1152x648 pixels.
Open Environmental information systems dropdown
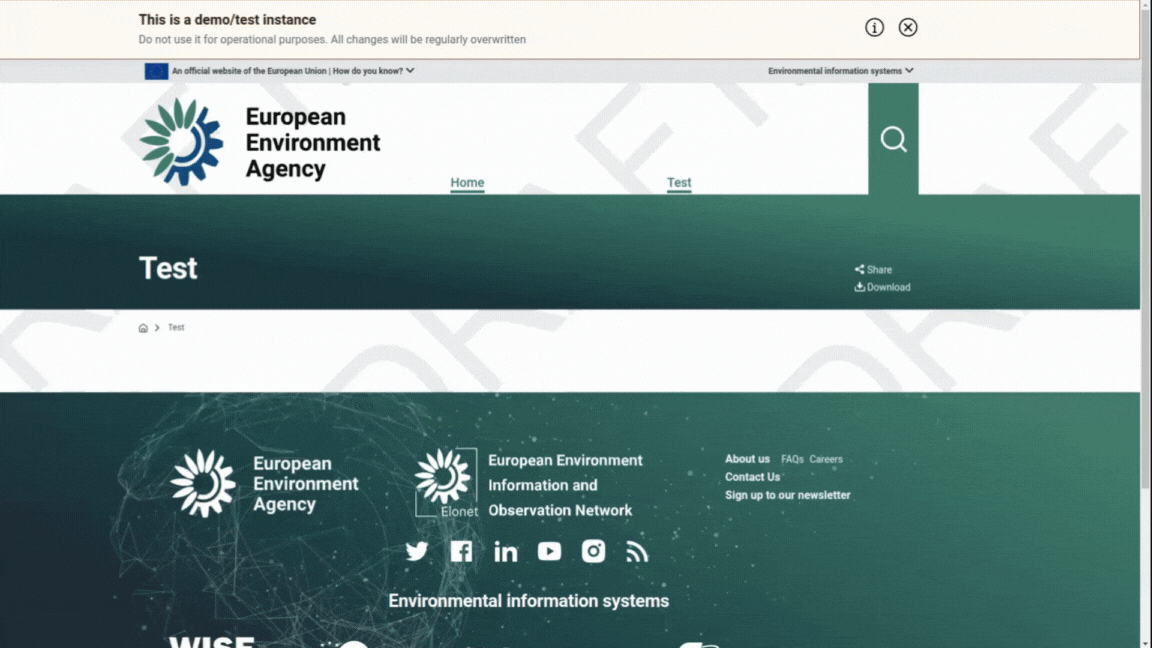pos(840,71)
